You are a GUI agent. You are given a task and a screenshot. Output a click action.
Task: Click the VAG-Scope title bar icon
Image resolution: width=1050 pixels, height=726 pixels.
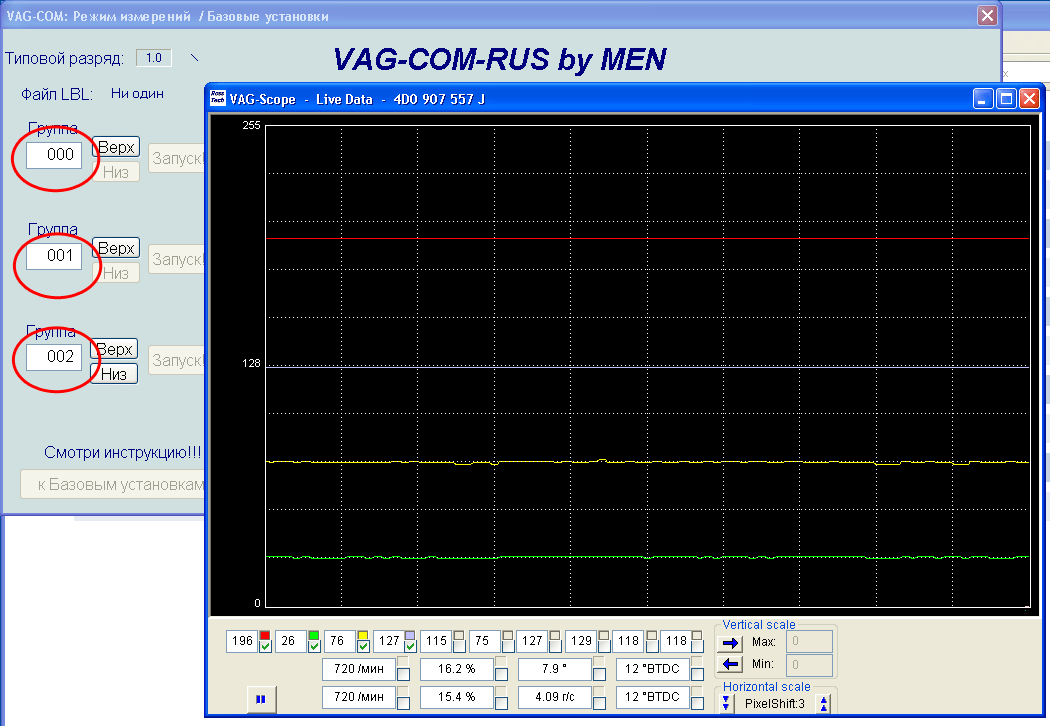click(217, 98)
